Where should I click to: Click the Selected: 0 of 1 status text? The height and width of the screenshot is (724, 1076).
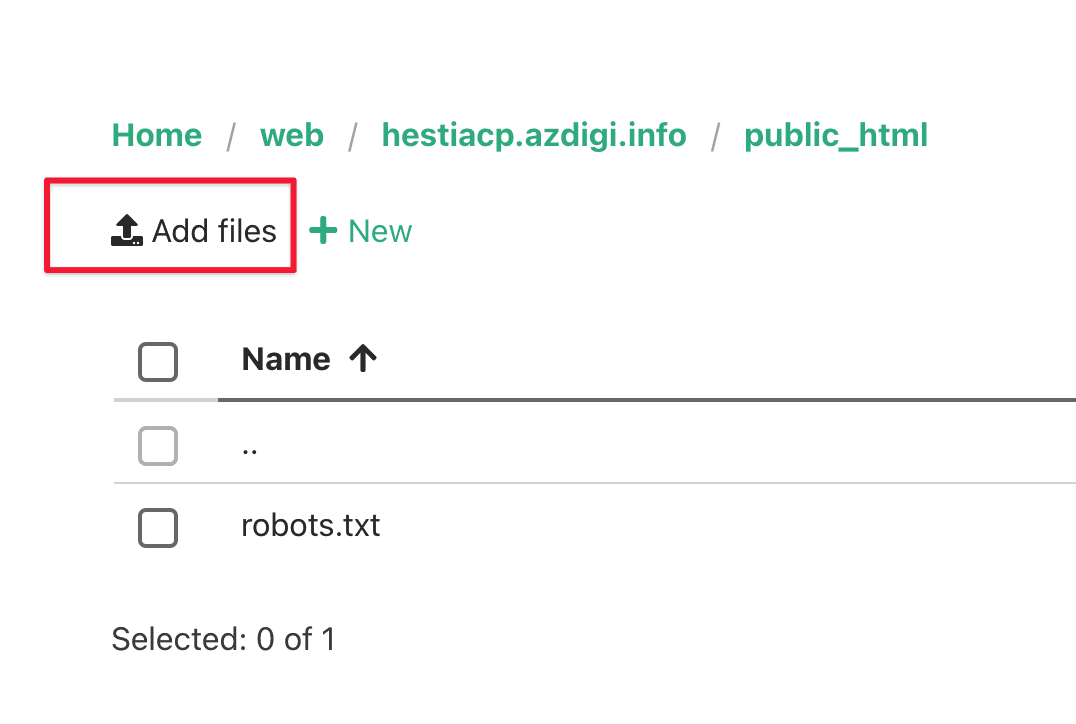pos(223,639)
